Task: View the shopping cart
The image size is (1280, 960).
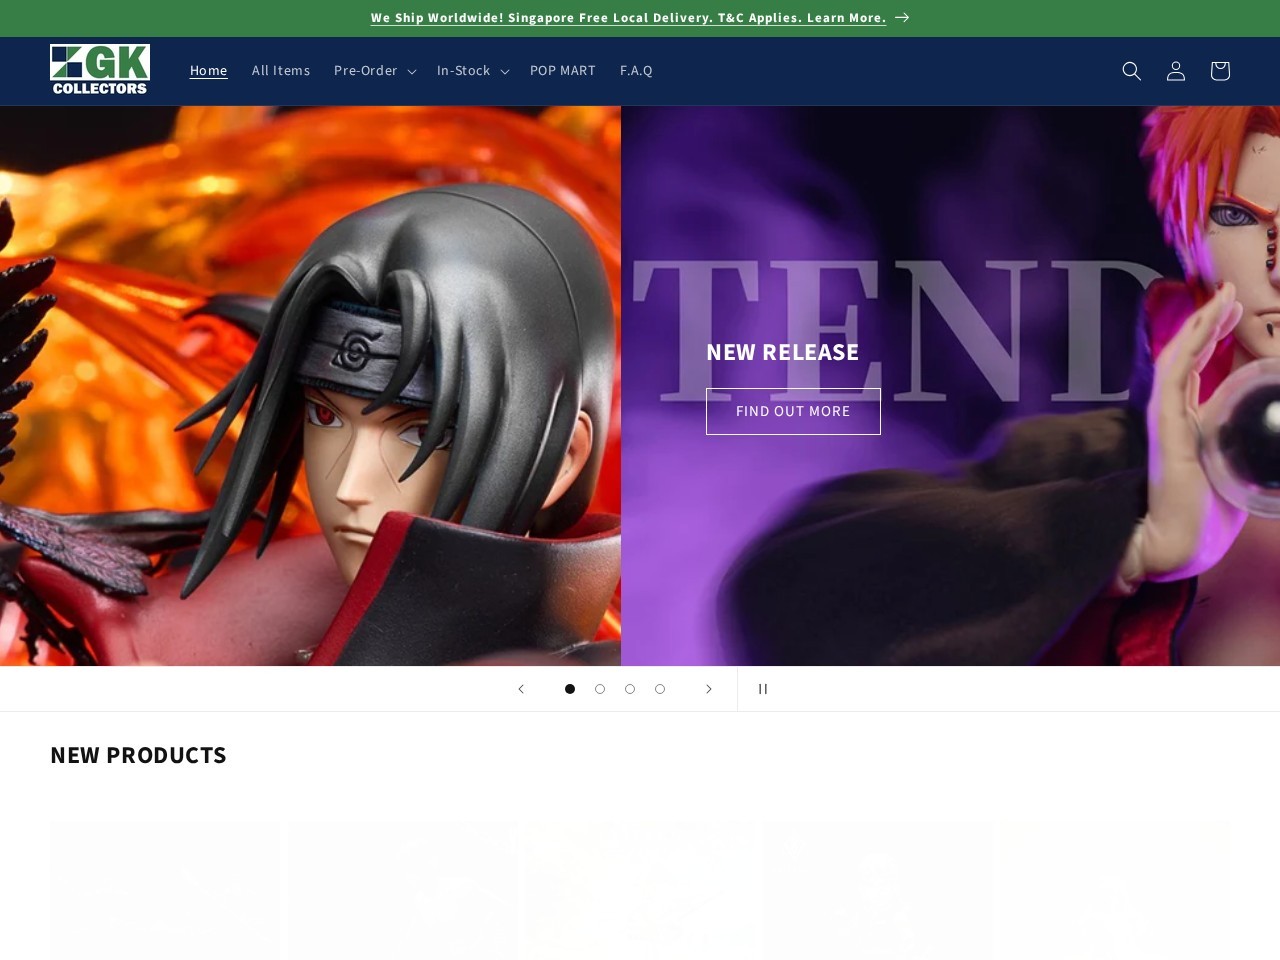Action: (x=1219, y=71)
